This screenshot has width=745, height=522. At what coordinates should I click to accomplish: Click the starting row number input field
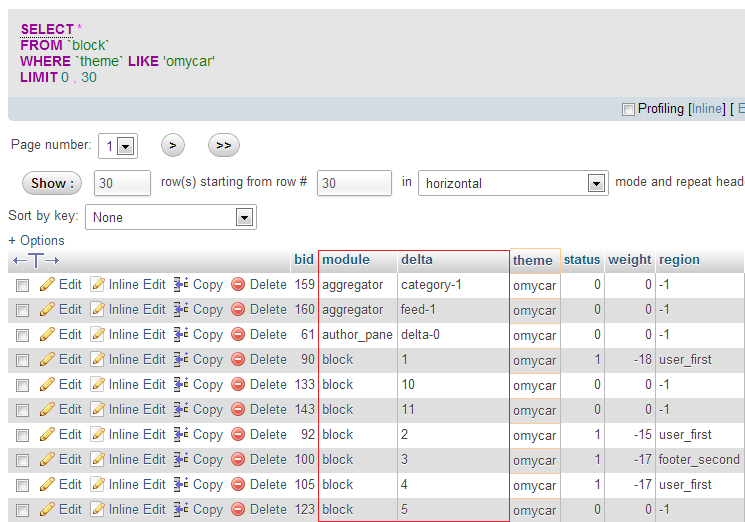[x=354, y=184]
